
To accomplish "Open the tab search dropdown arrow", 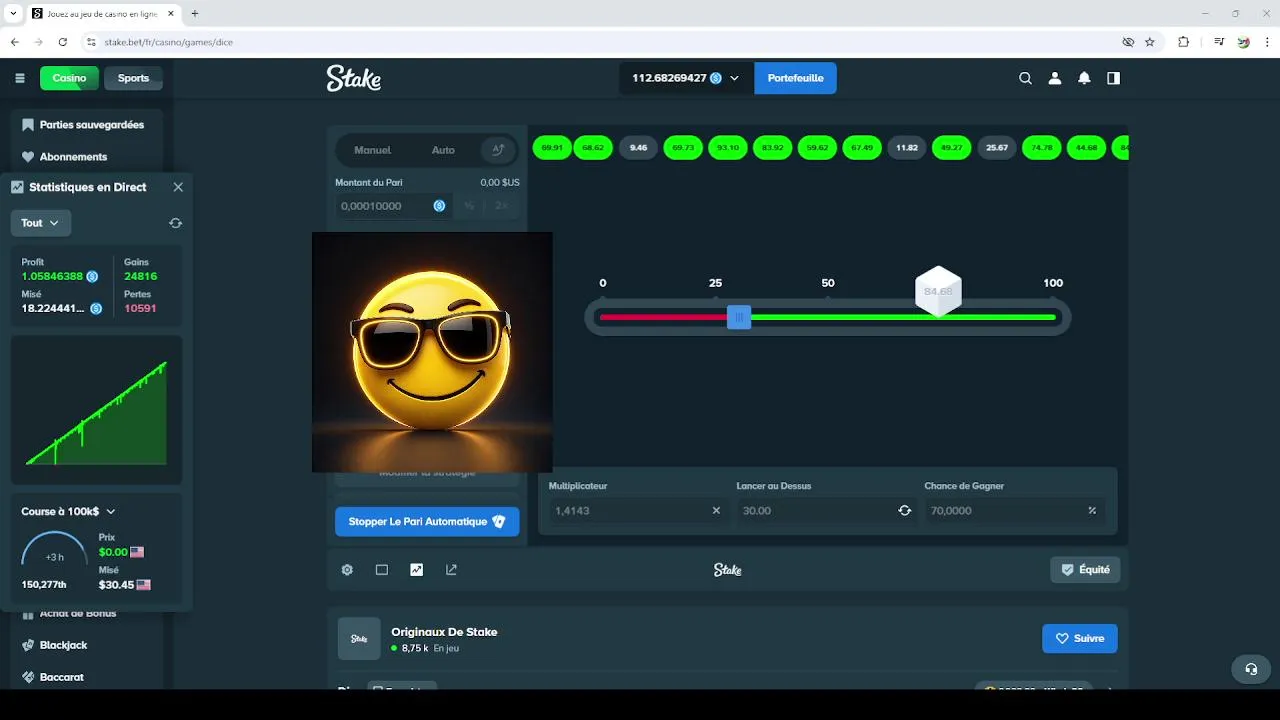I will coord(13,13).
